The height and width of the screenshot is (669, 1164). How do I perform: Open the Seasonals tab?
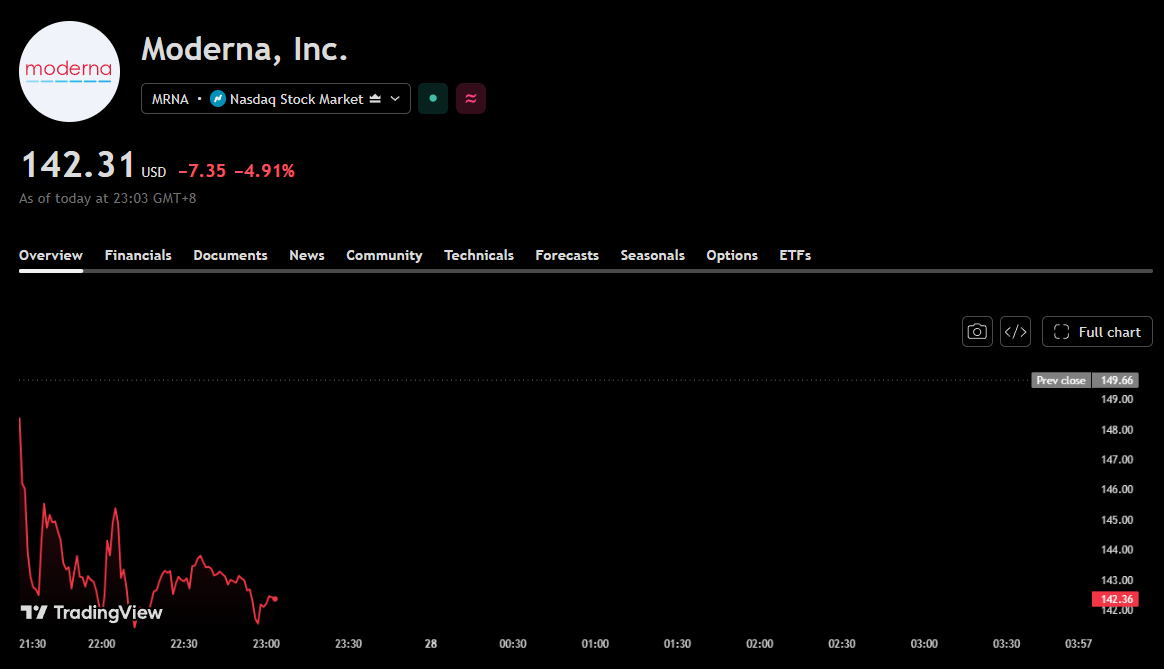tap(653, 255)
